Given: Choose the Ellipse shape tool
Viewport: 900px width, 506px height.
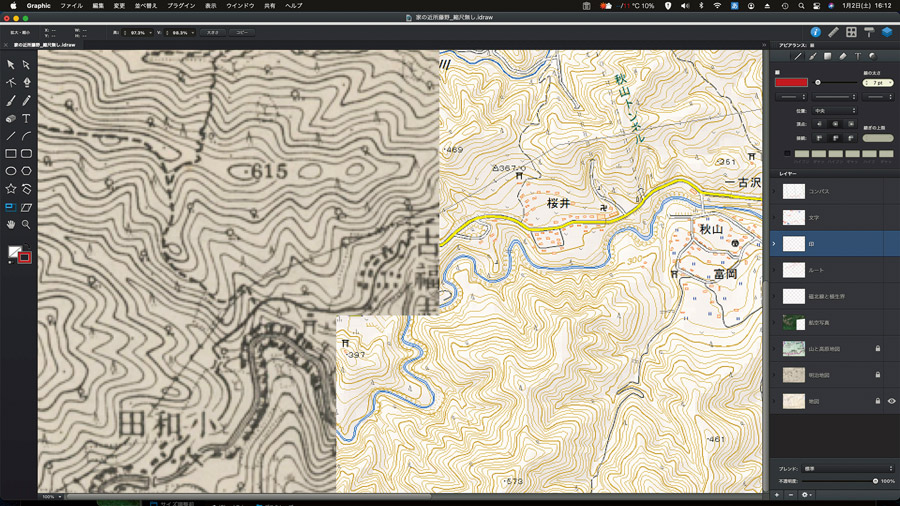Looking at the screenshot, I should (x=11, y=171).
